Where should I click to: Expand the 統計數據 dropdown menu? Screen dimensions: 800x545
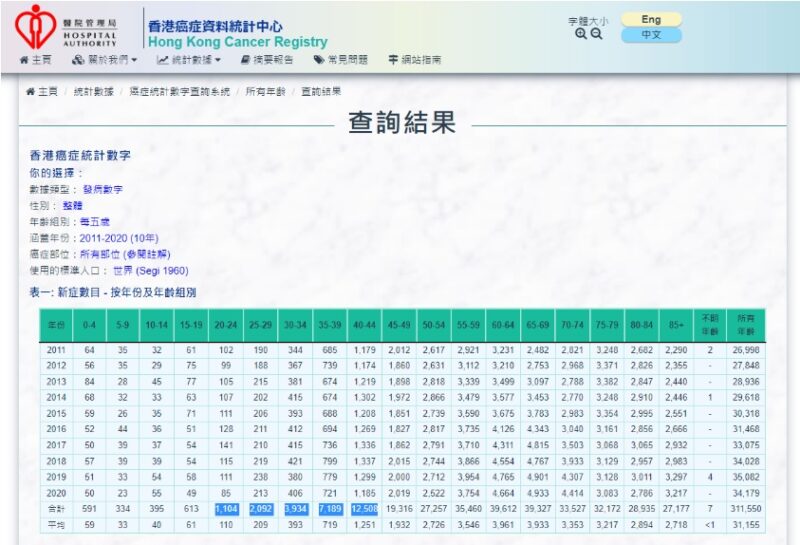(189, 60)
